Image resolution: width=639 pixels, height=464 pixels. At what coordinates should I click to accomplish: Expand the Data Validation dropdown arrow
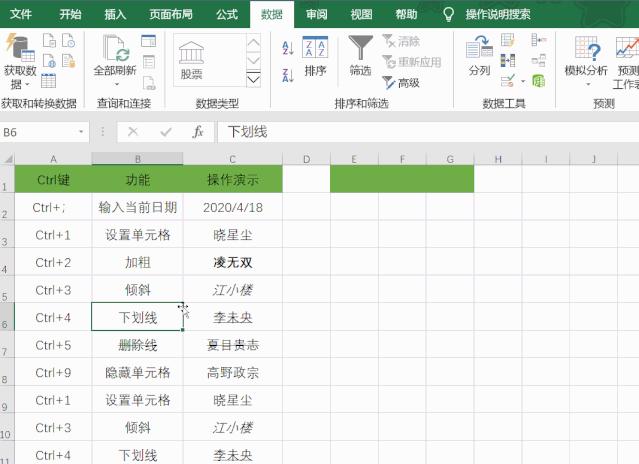(x=523, y=81)
